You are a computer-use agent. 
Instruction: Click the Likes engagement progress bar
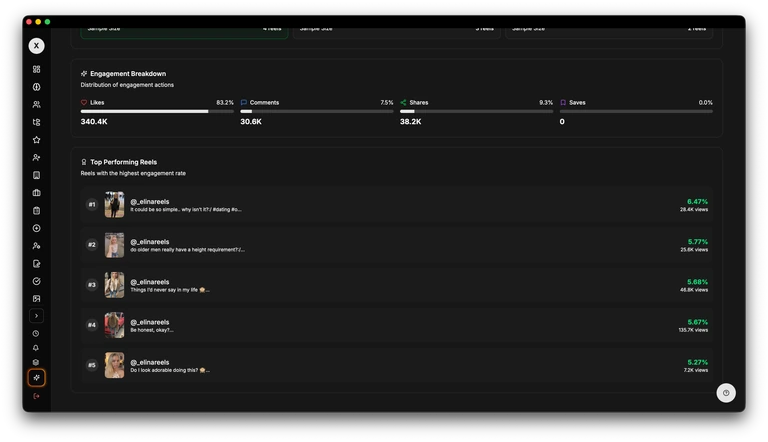coord(157,111)
